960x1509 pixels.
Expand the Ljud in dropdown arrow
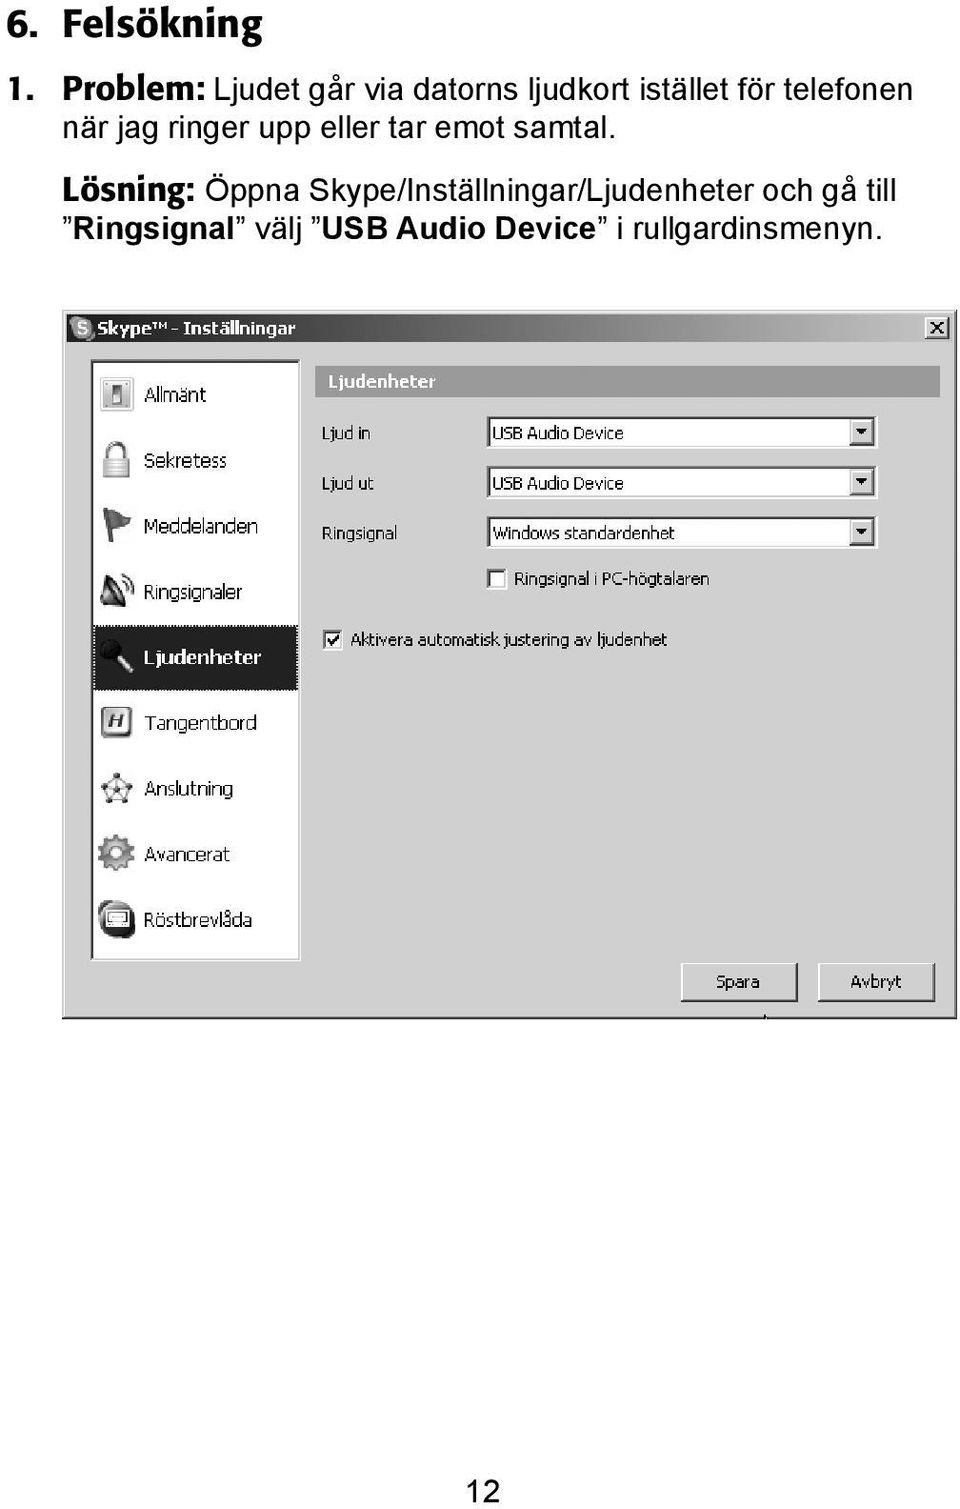click(861, 432)
